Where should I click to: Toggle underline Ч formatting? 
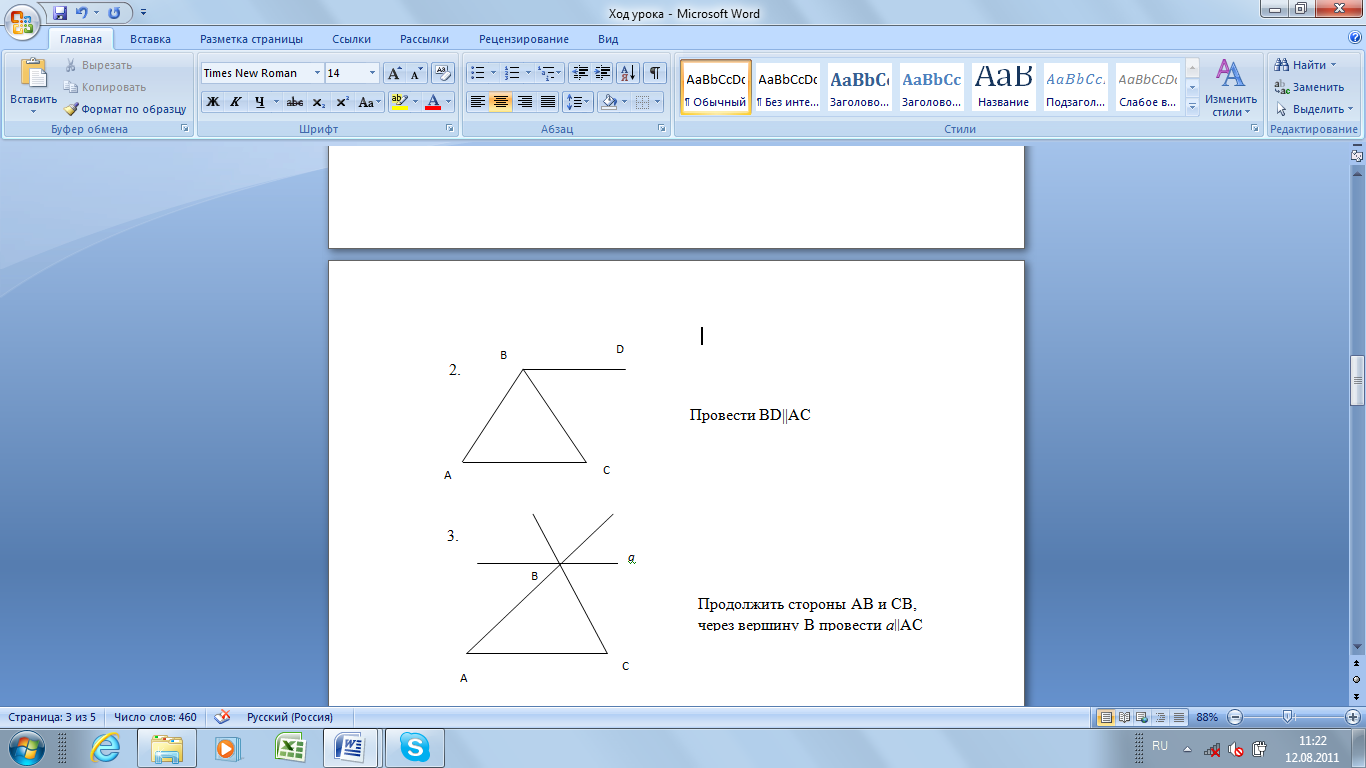[260, 102]
